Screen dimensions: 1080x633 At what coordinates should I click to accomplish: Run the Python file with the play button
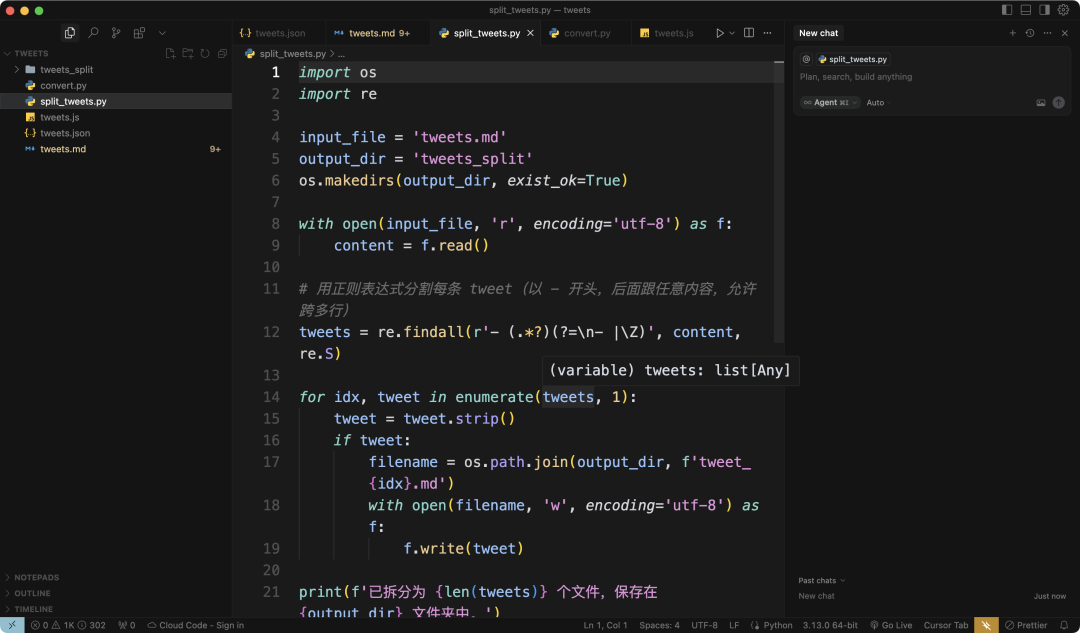point(720,33)
